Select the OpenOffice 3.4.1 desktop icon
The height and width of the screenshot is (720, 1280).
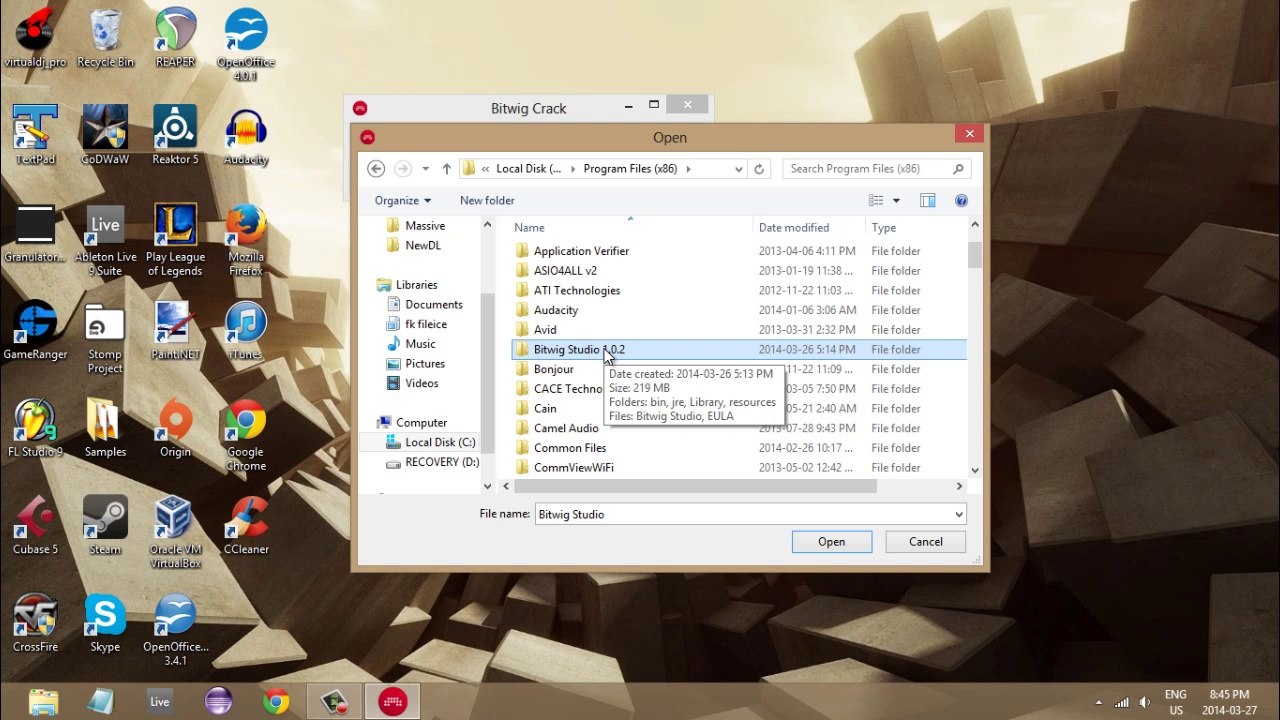coord(175,630)
